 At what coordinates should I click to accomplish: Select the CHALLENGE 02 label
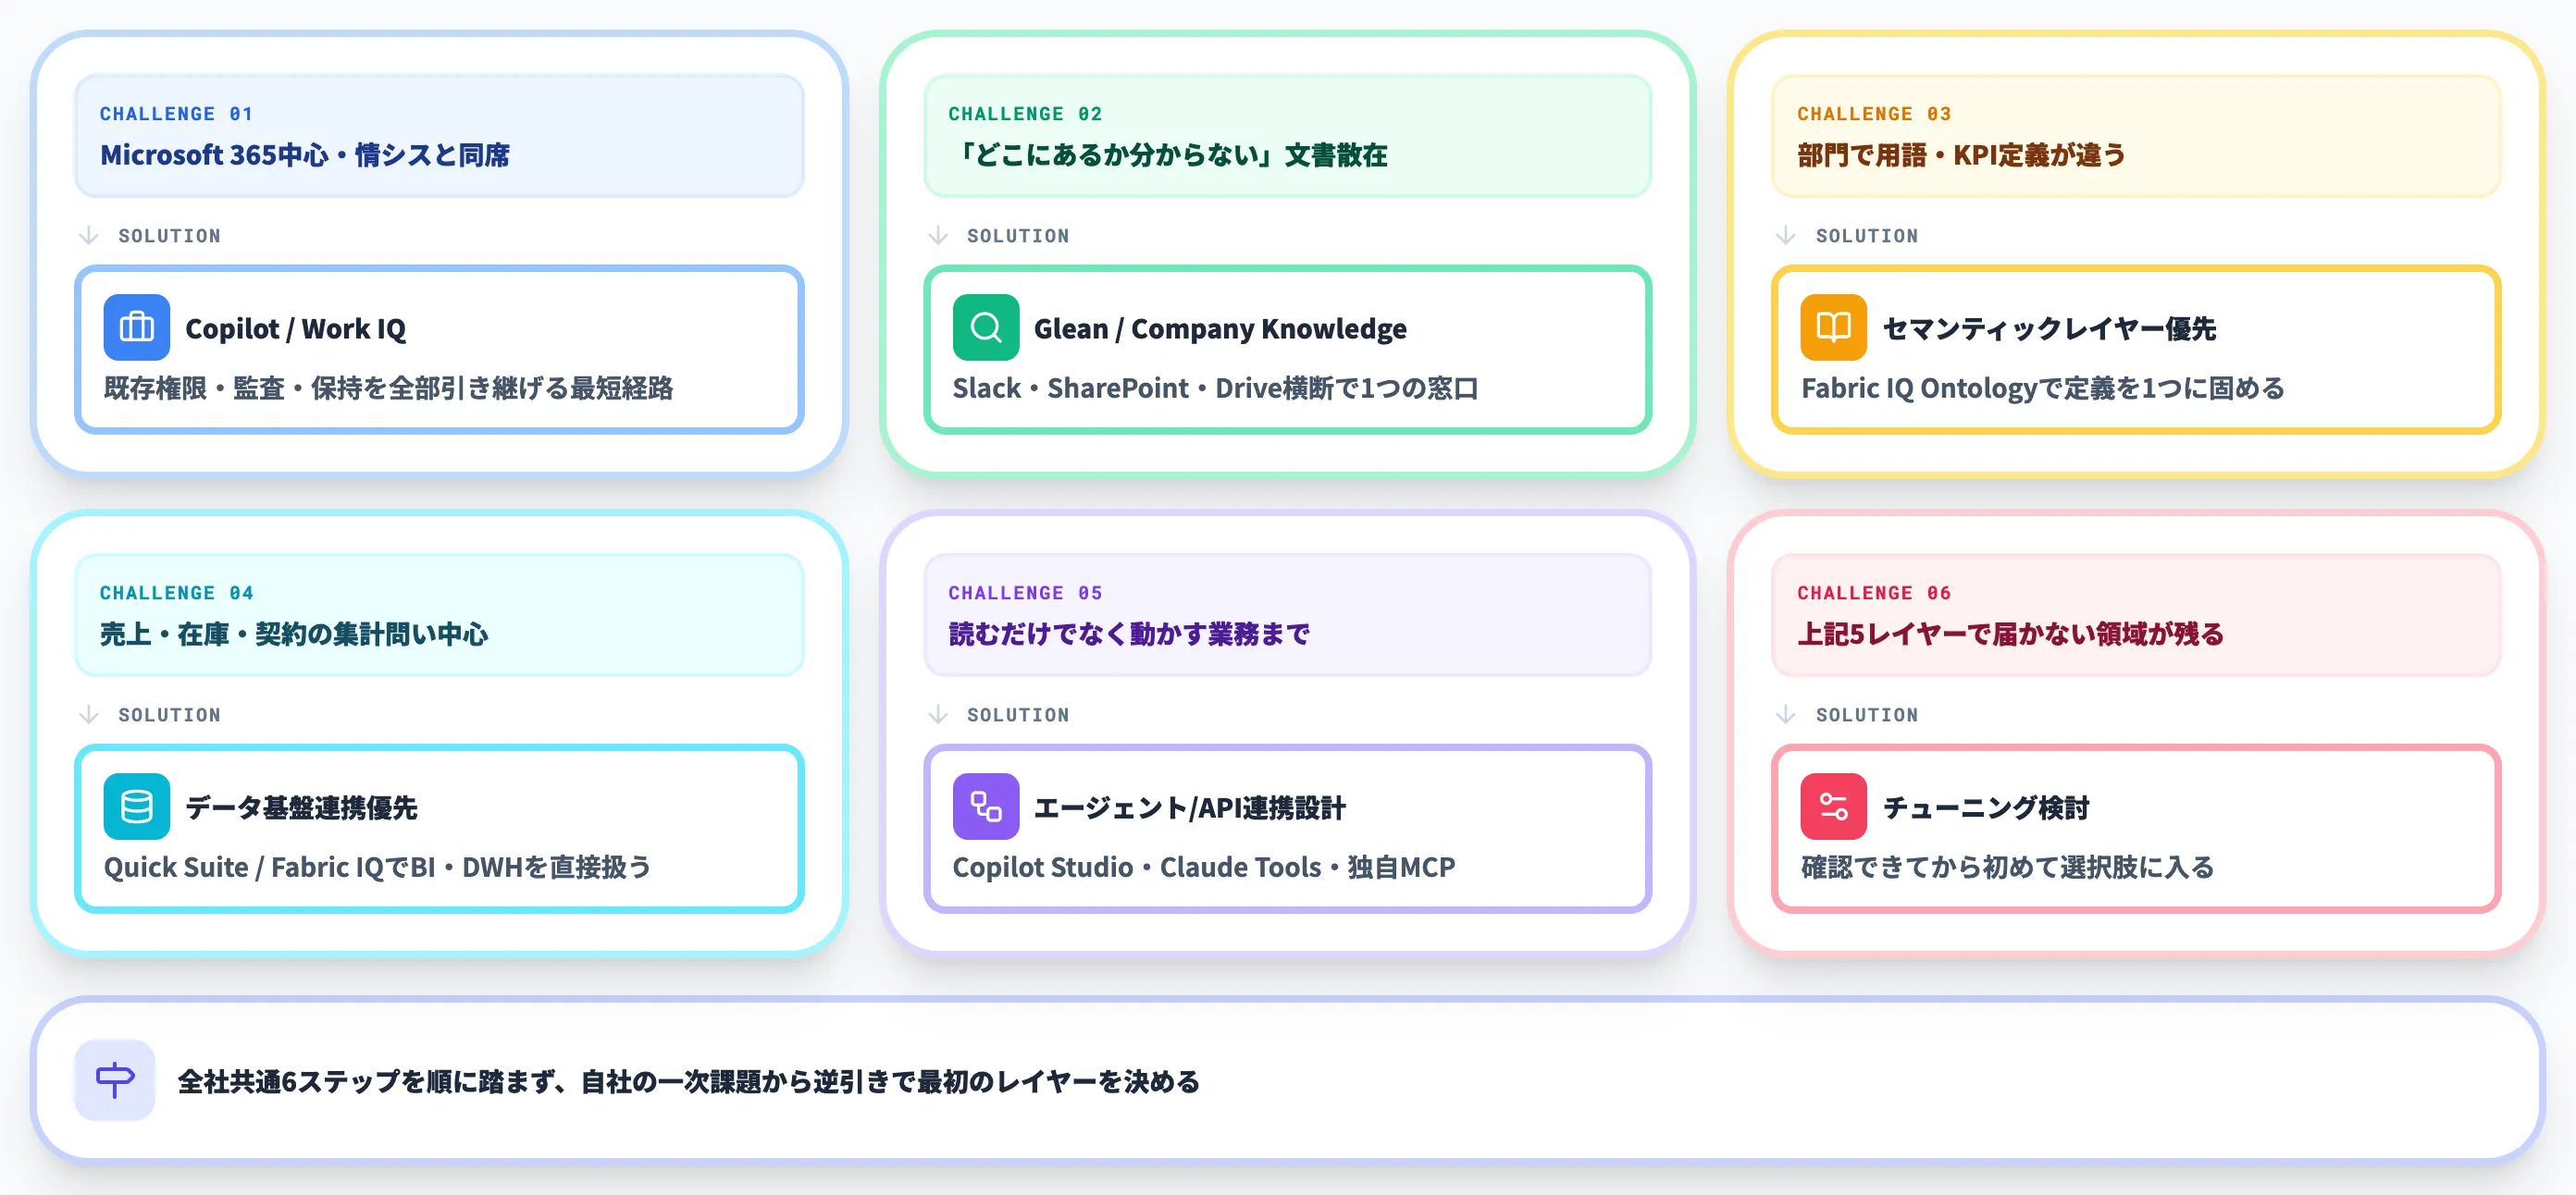[x=1025, y=114]
